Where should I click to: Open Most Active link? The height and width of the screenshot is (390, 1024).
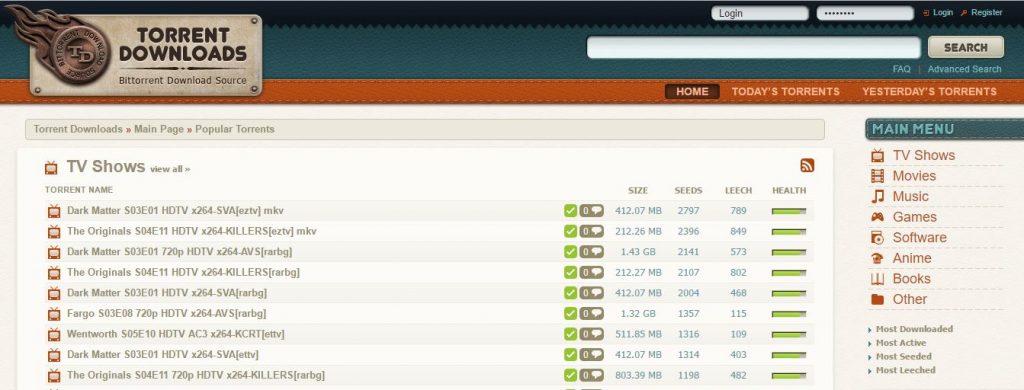(x=901, y=343)
